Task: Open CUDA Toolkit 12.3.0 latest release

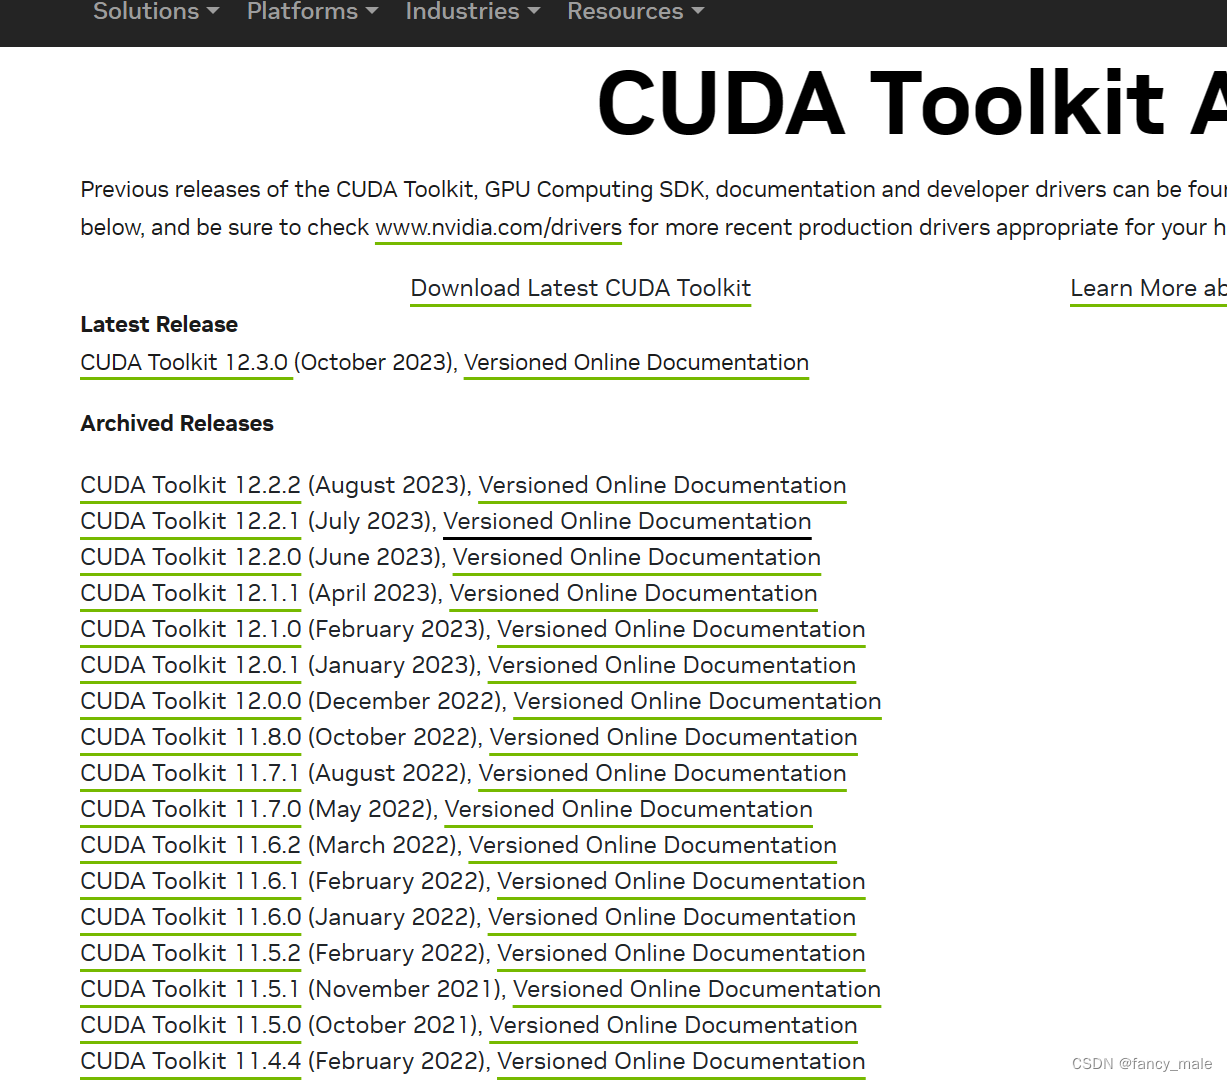Action: [185, 363]
